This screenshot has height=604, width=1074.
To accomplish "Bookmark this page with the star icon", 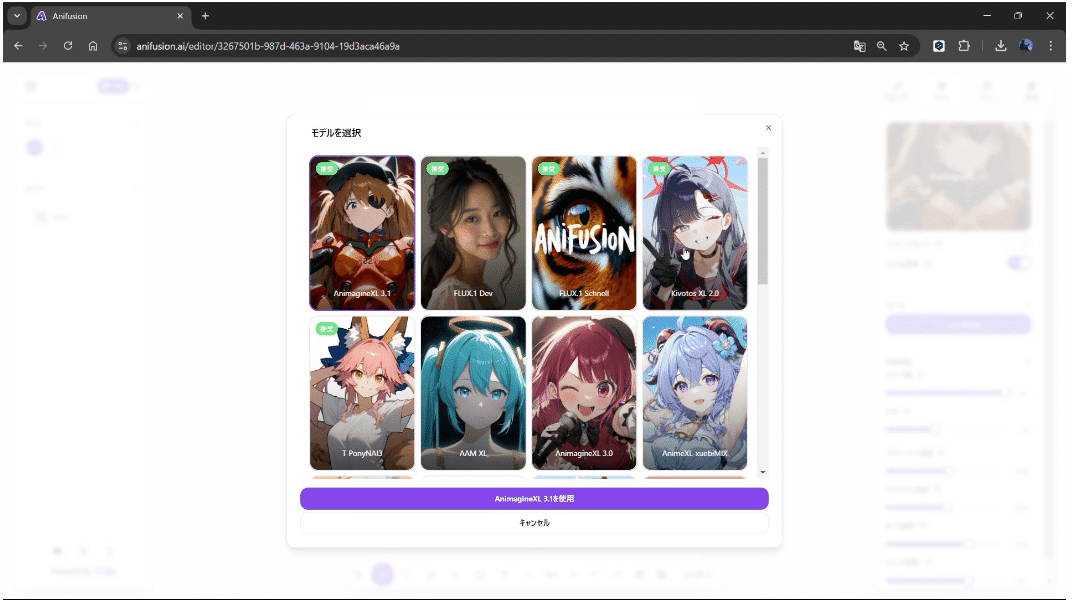I will 904,46.
